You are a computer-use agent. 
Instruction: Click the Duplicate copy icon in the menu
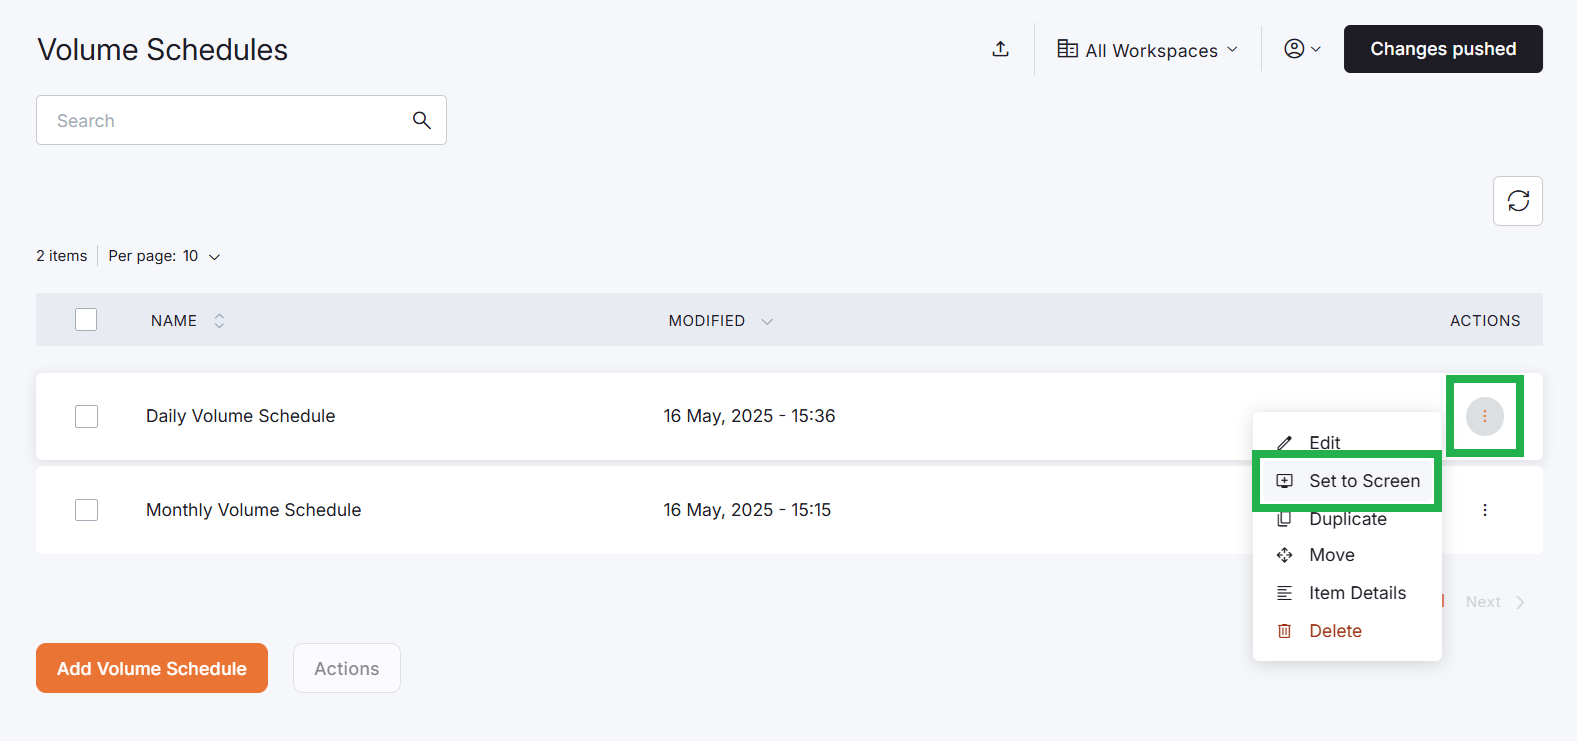tap(1285, 518)
